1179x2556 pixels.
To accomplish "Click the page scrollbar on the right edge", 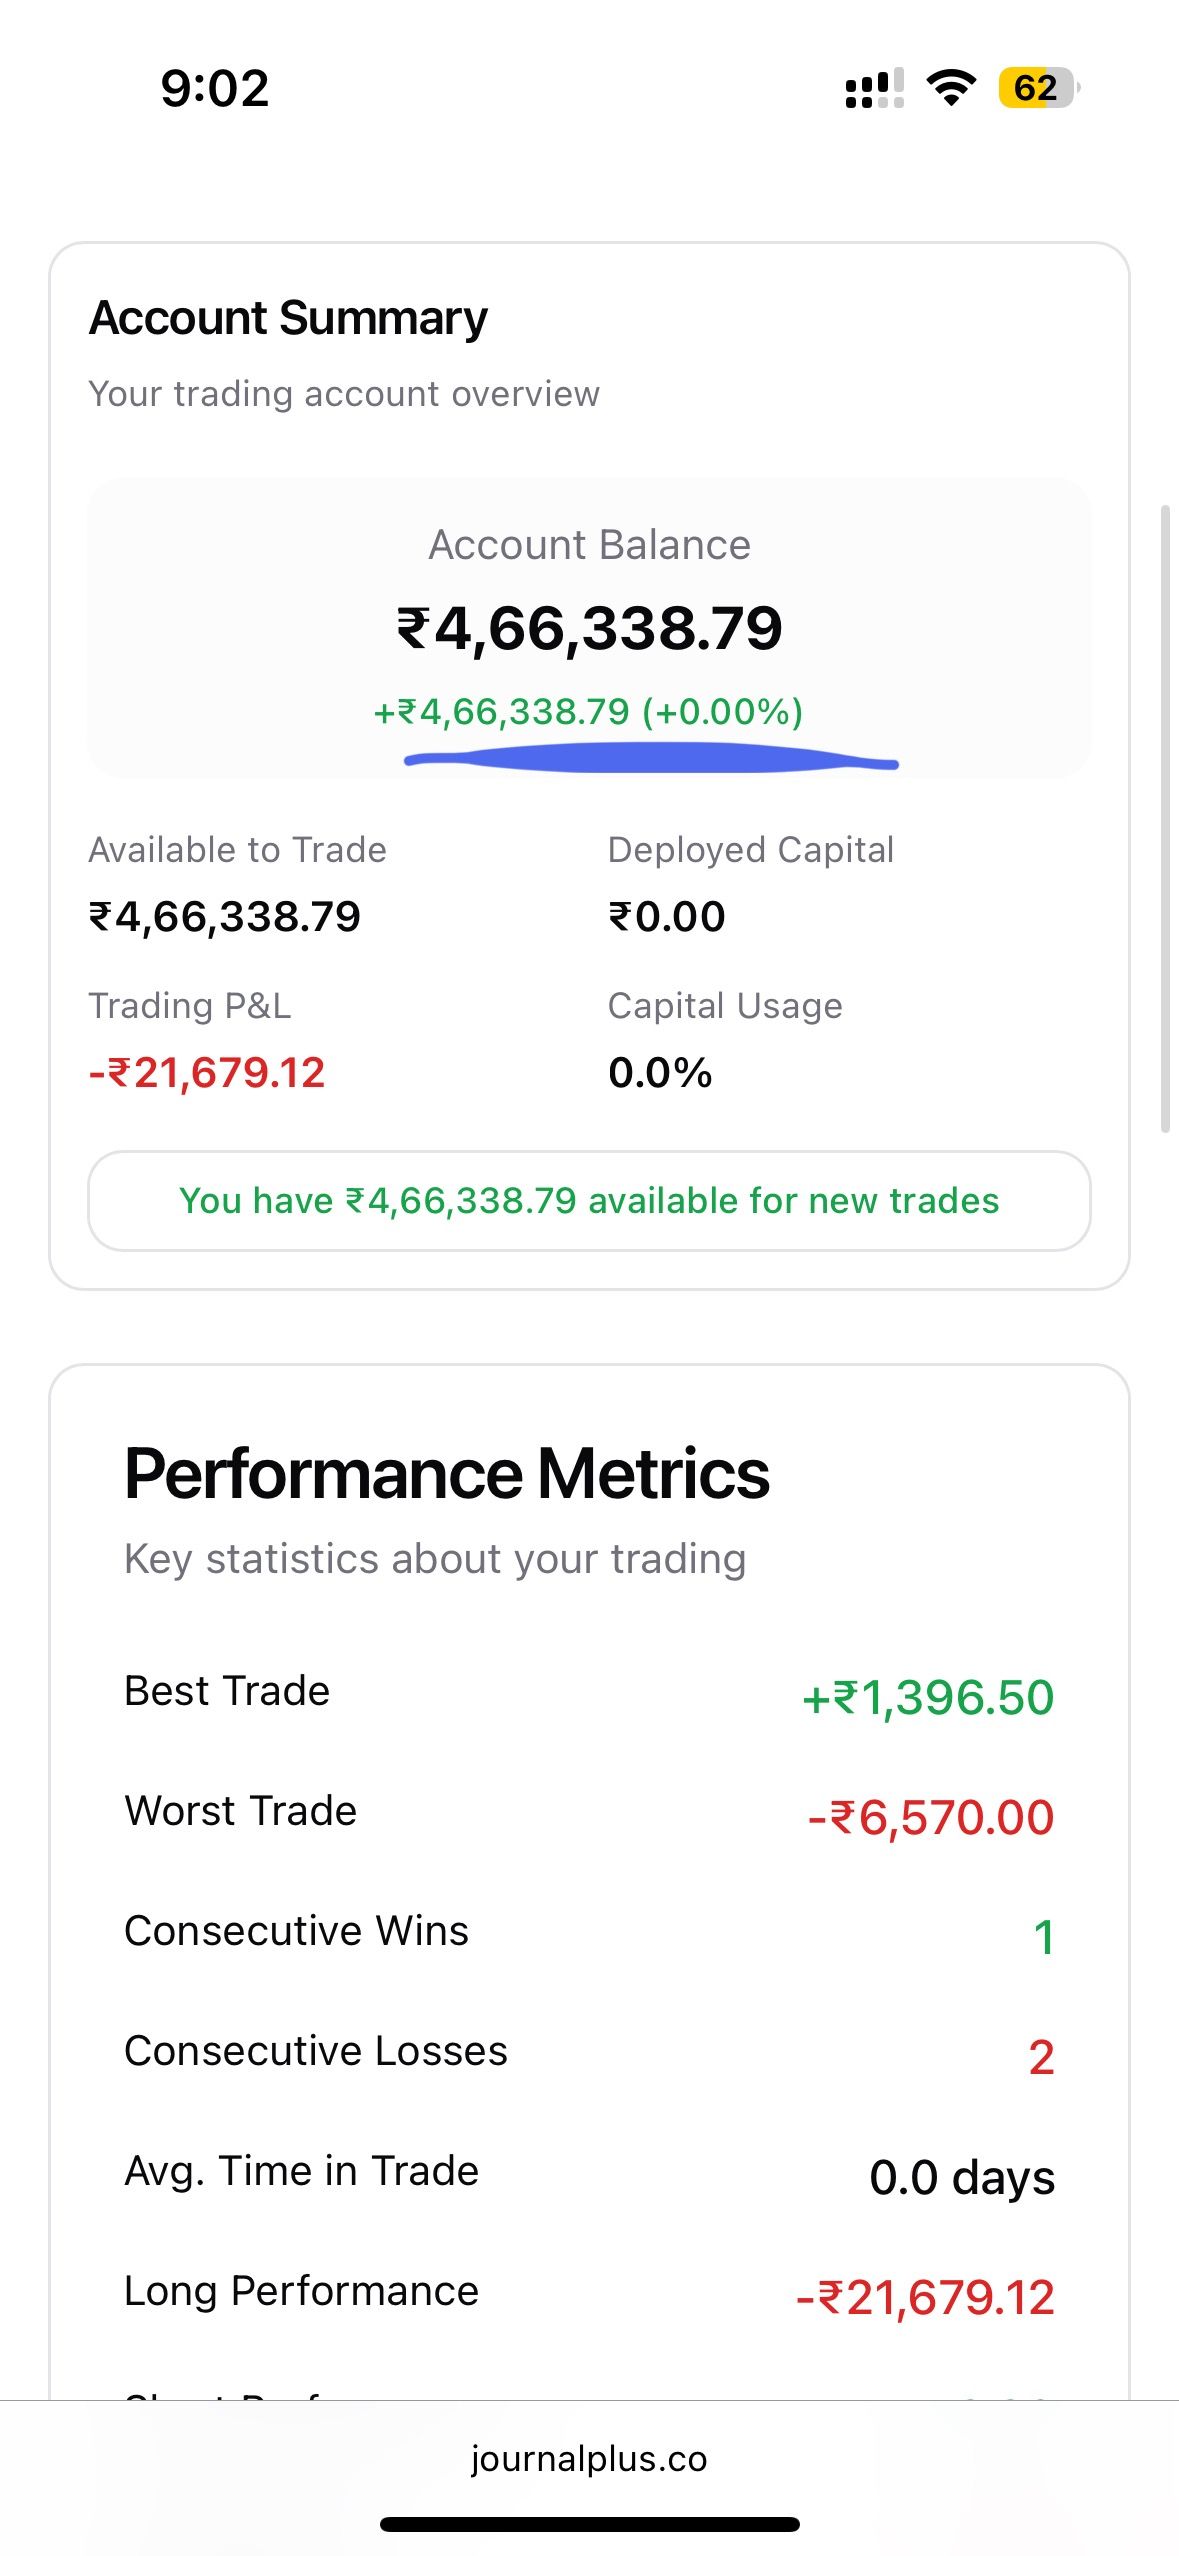I will tap(1165, 819).
